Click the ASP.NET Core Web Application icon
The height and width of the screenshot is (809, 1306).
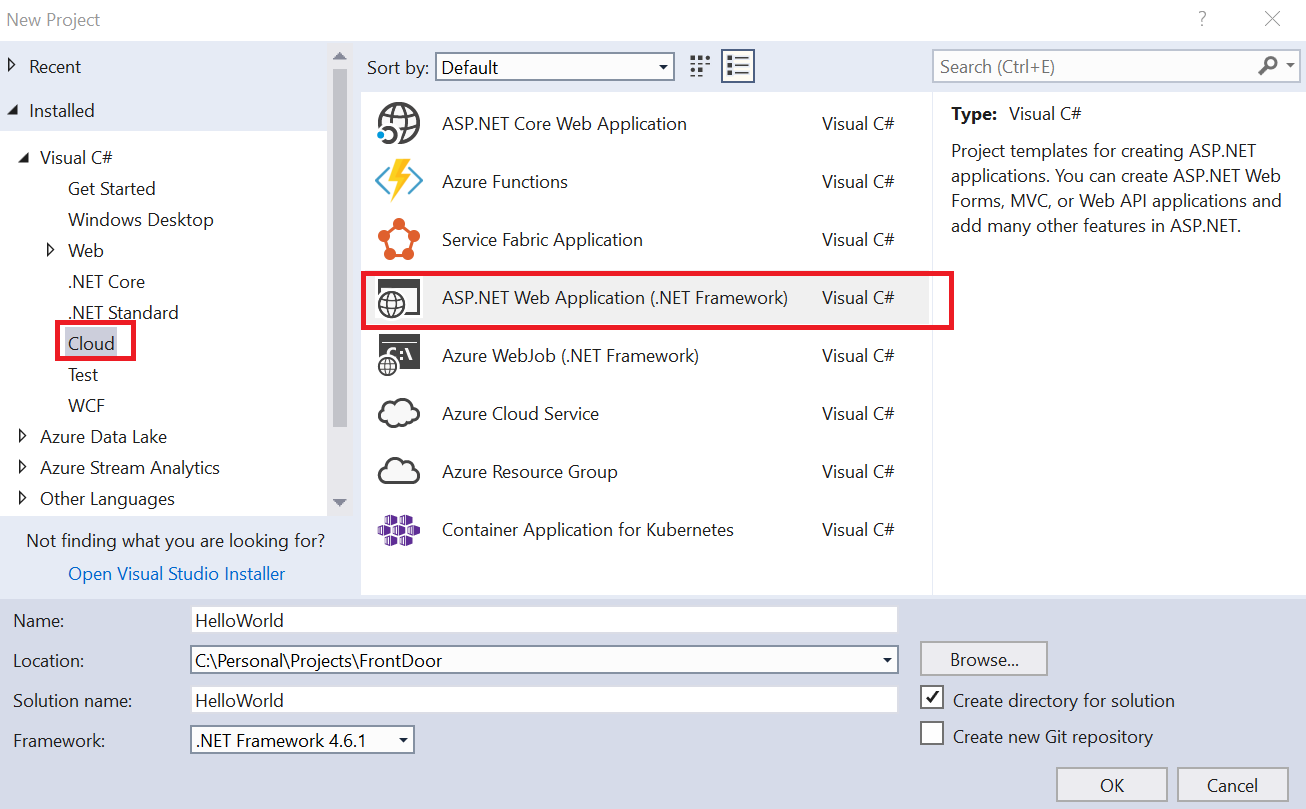pos(398,124)
